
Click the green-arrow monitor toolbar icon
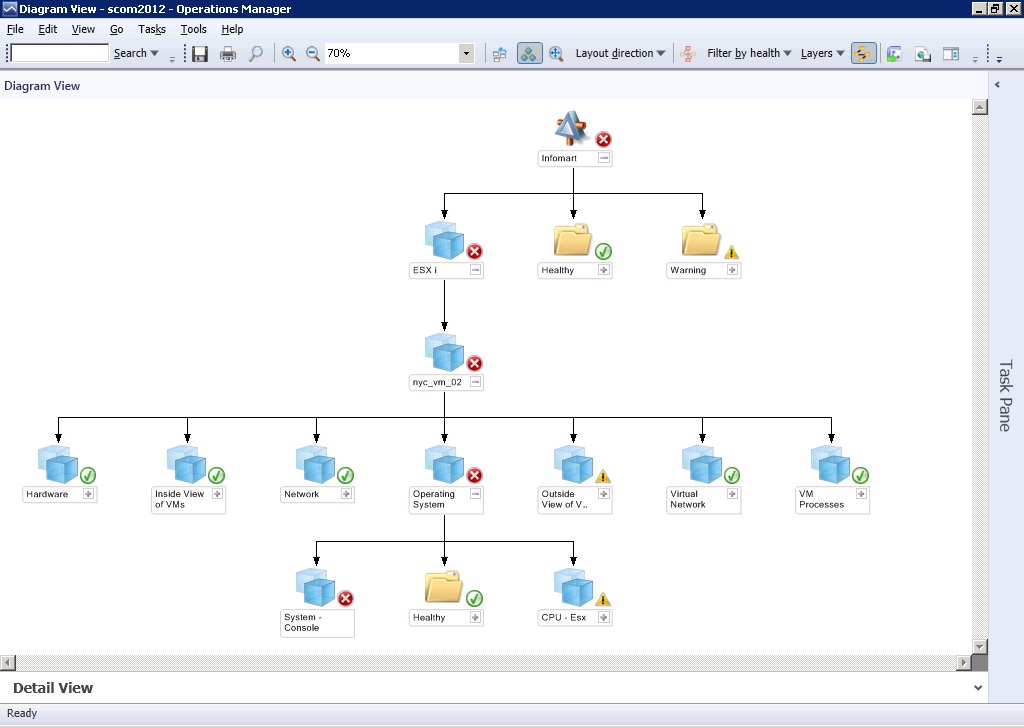tap(894, 54)
